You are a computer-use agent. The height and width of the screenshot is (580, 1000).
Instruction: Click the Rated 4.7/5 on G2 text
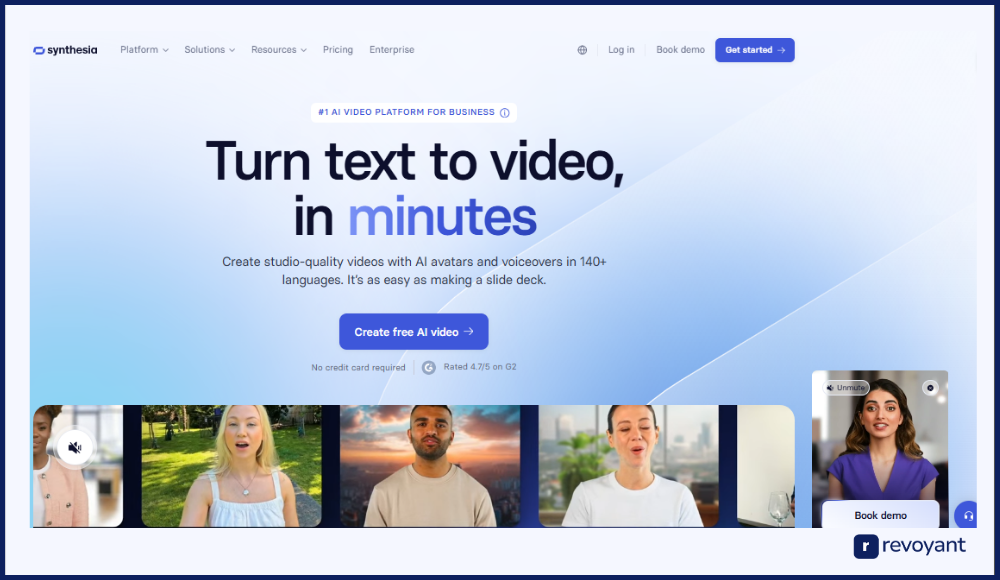tap(480, 367)
